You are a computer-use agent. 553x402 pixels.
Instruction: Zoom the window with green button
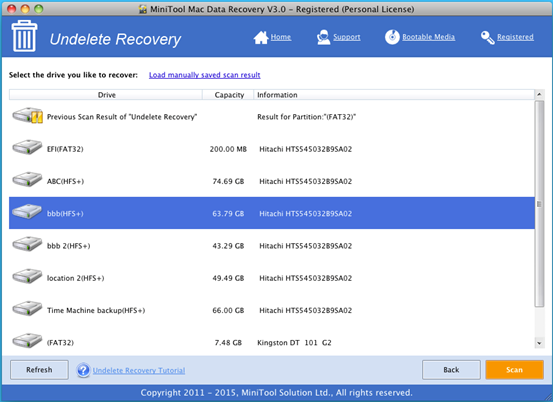click(38, 9)
